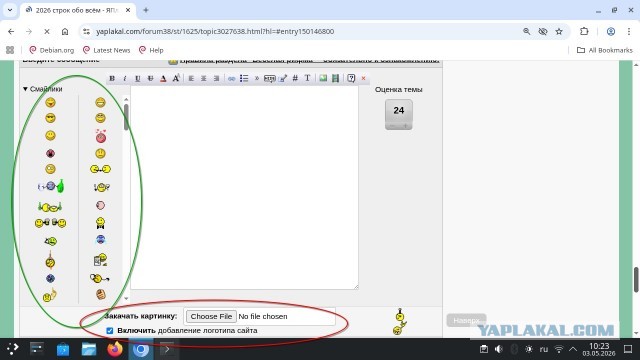Apply underline formatting in post editor

138,78
